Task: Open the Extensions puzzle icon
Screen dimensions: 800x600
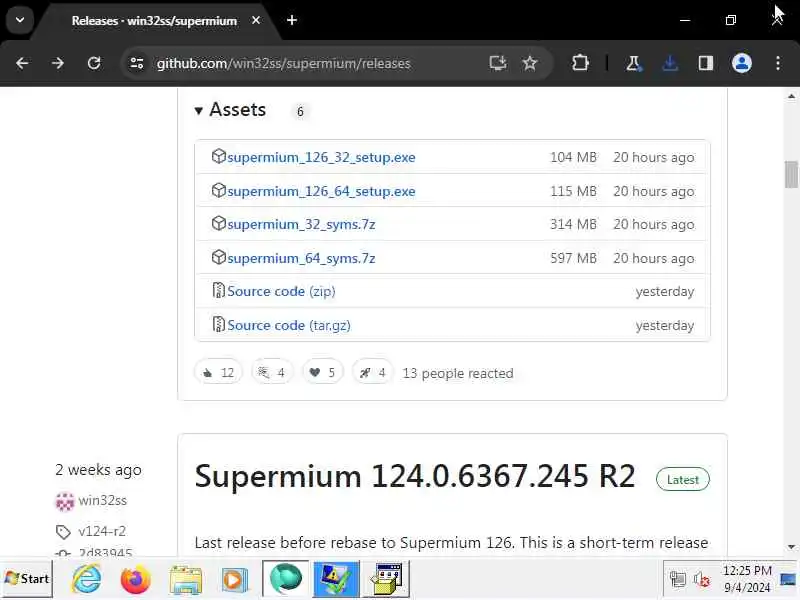Action: (580, 63)
